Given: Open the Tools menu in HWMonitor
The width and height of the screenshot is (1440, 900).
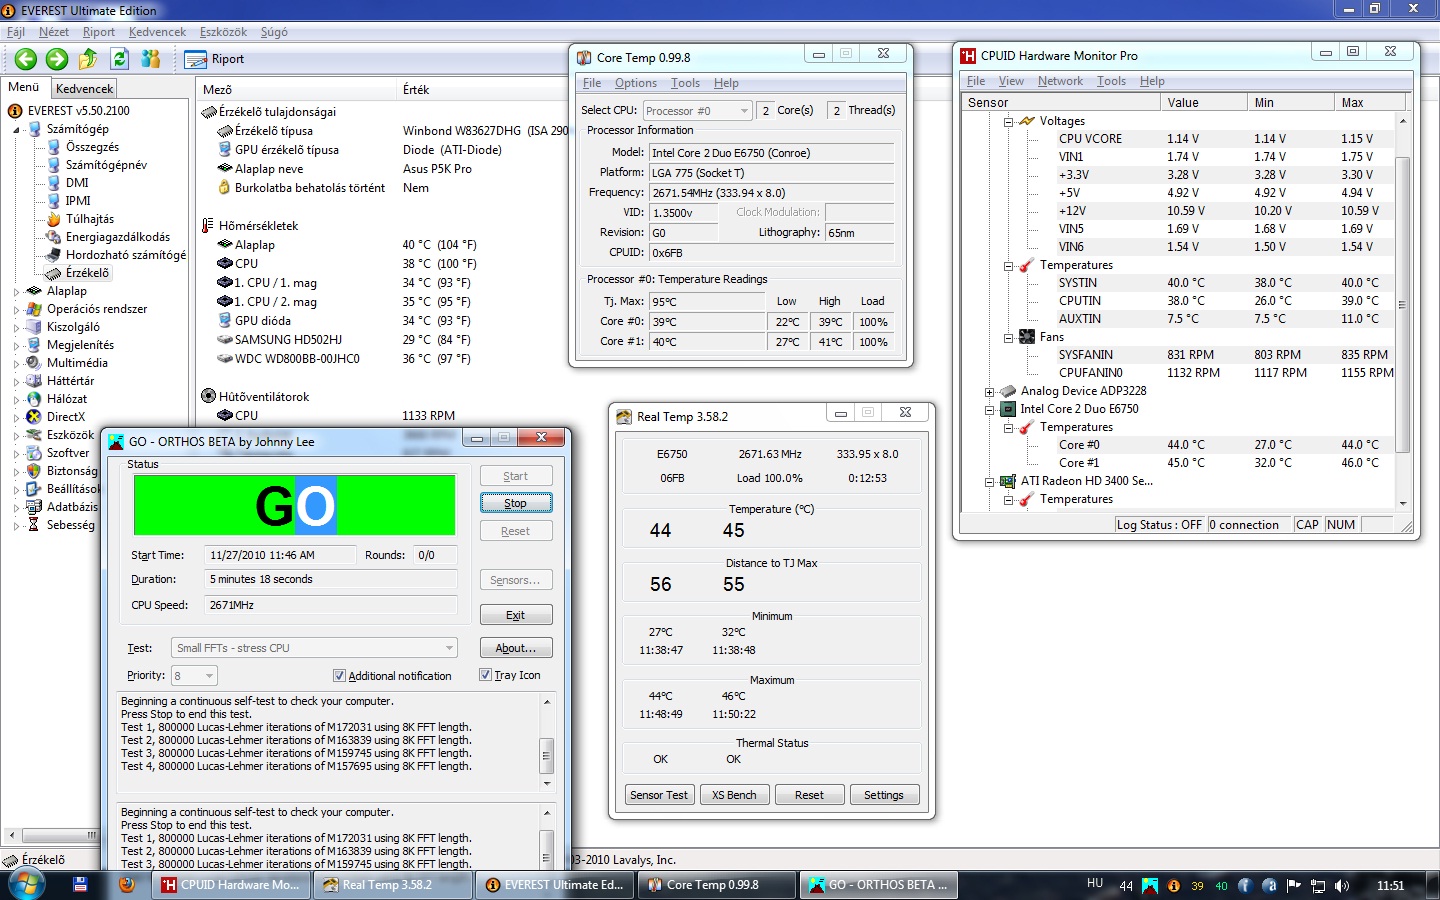Looking at the screenshot, I should [x=1111, y=81].
